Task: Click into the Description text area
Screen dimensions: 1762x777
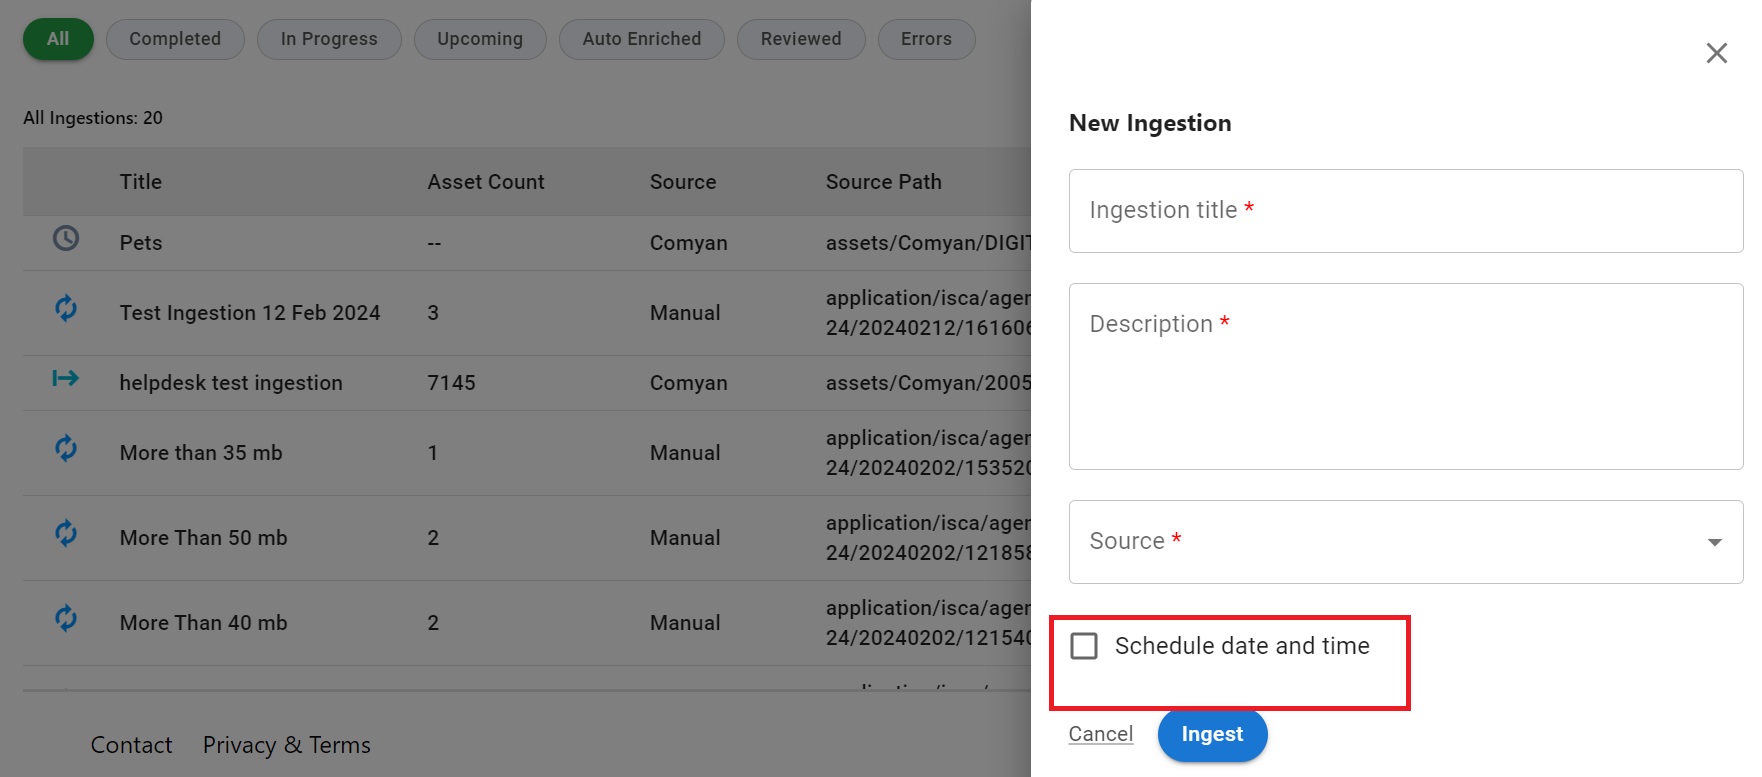Action: [1405, 376]
